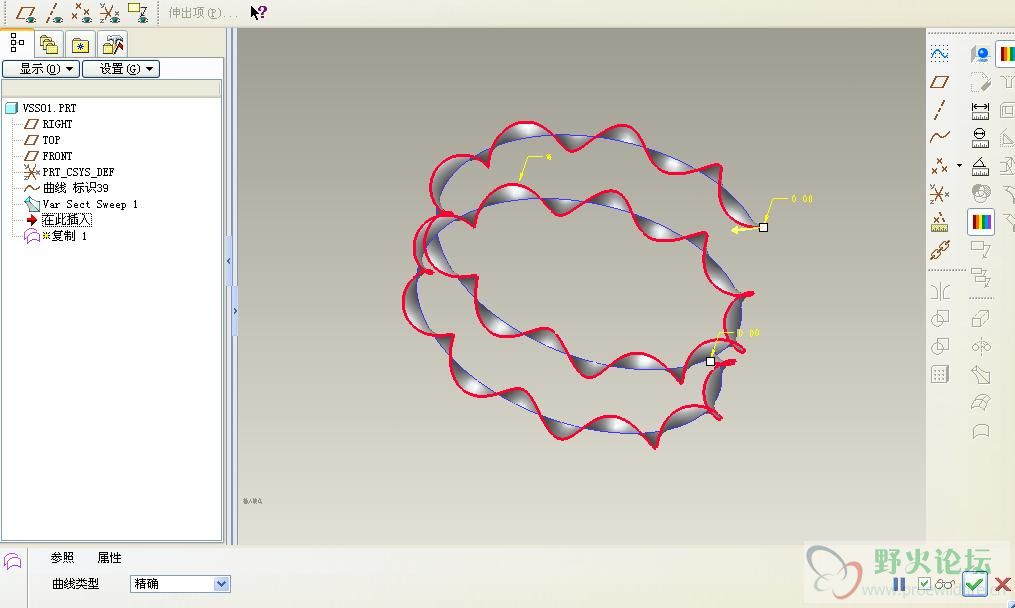
Task: Toggle annotation element display
Action: (x=138, y=13)
